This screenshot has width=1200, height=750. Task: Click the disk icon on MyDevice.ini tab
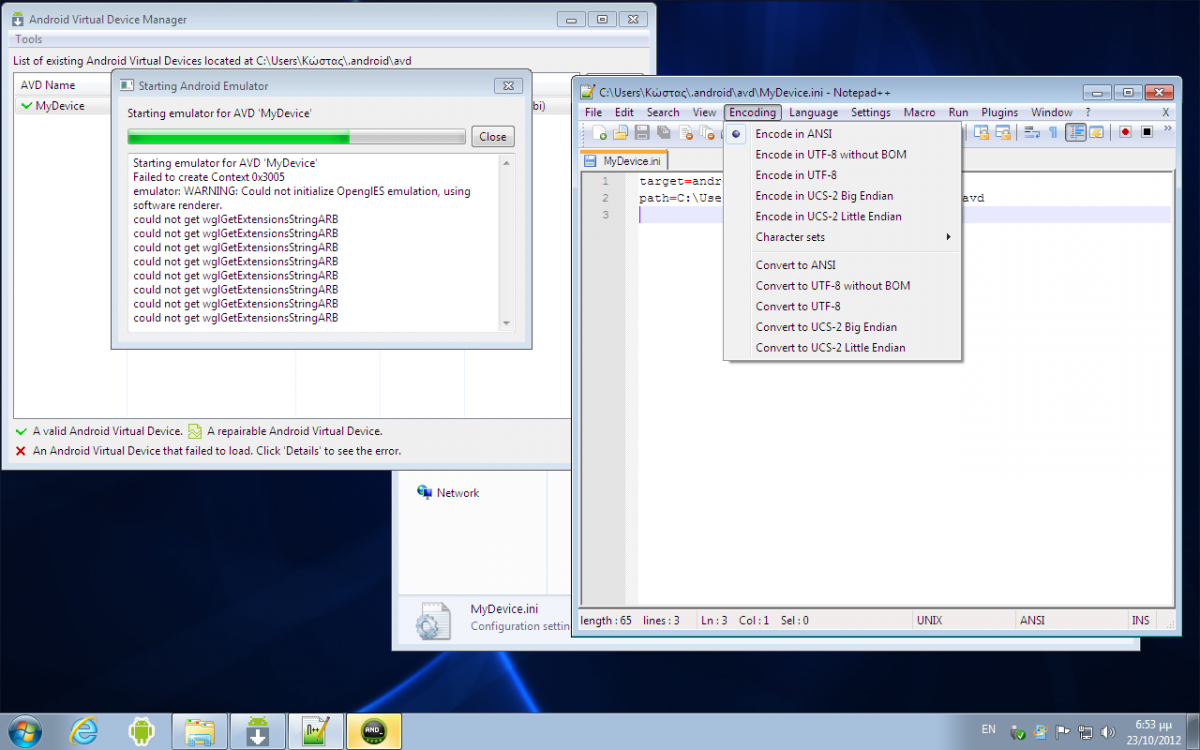[591, 161]
